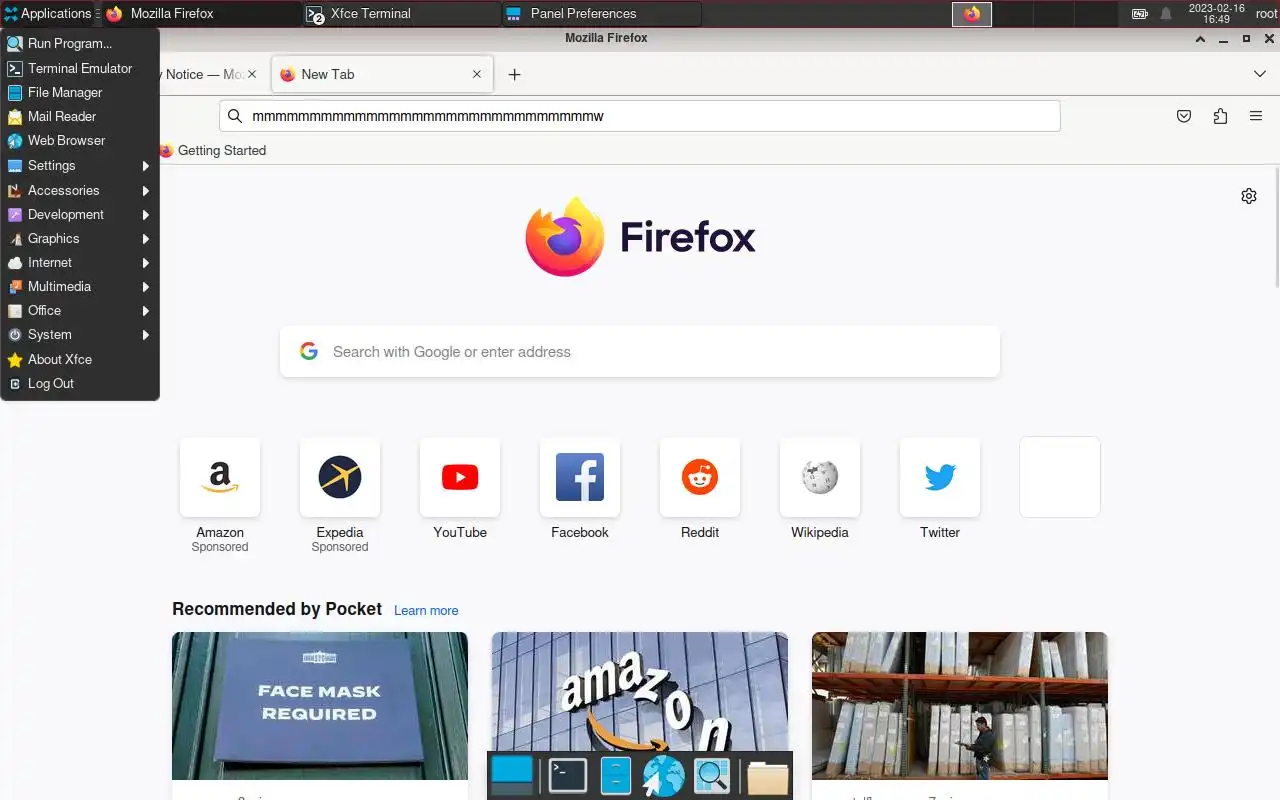Focus the Search with Google field

click(x=640, y=352)
